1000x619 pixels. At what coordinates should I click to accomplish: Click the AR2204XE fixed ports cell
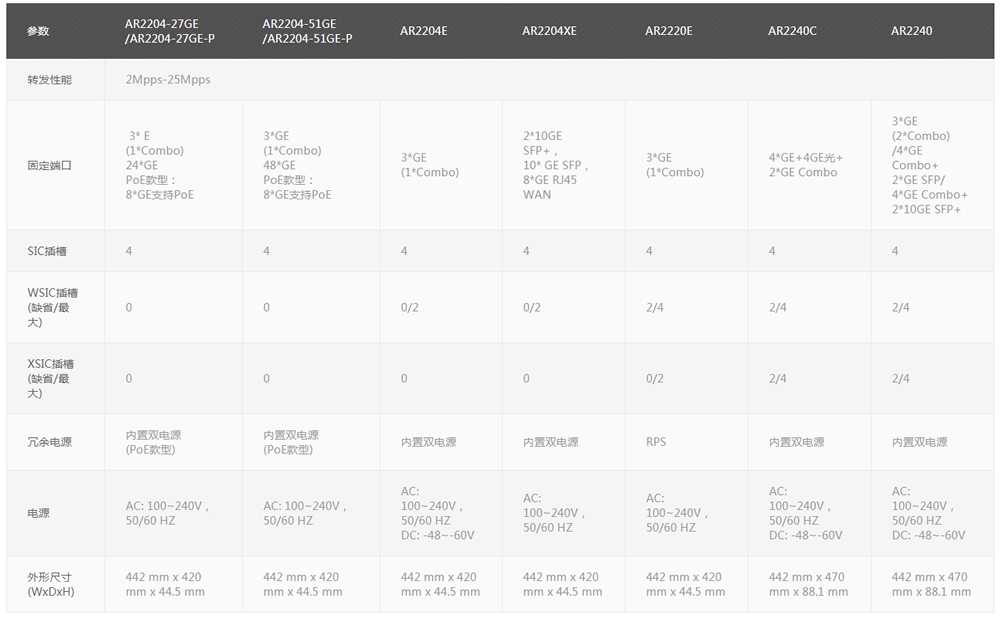click(x=556, y=165)
